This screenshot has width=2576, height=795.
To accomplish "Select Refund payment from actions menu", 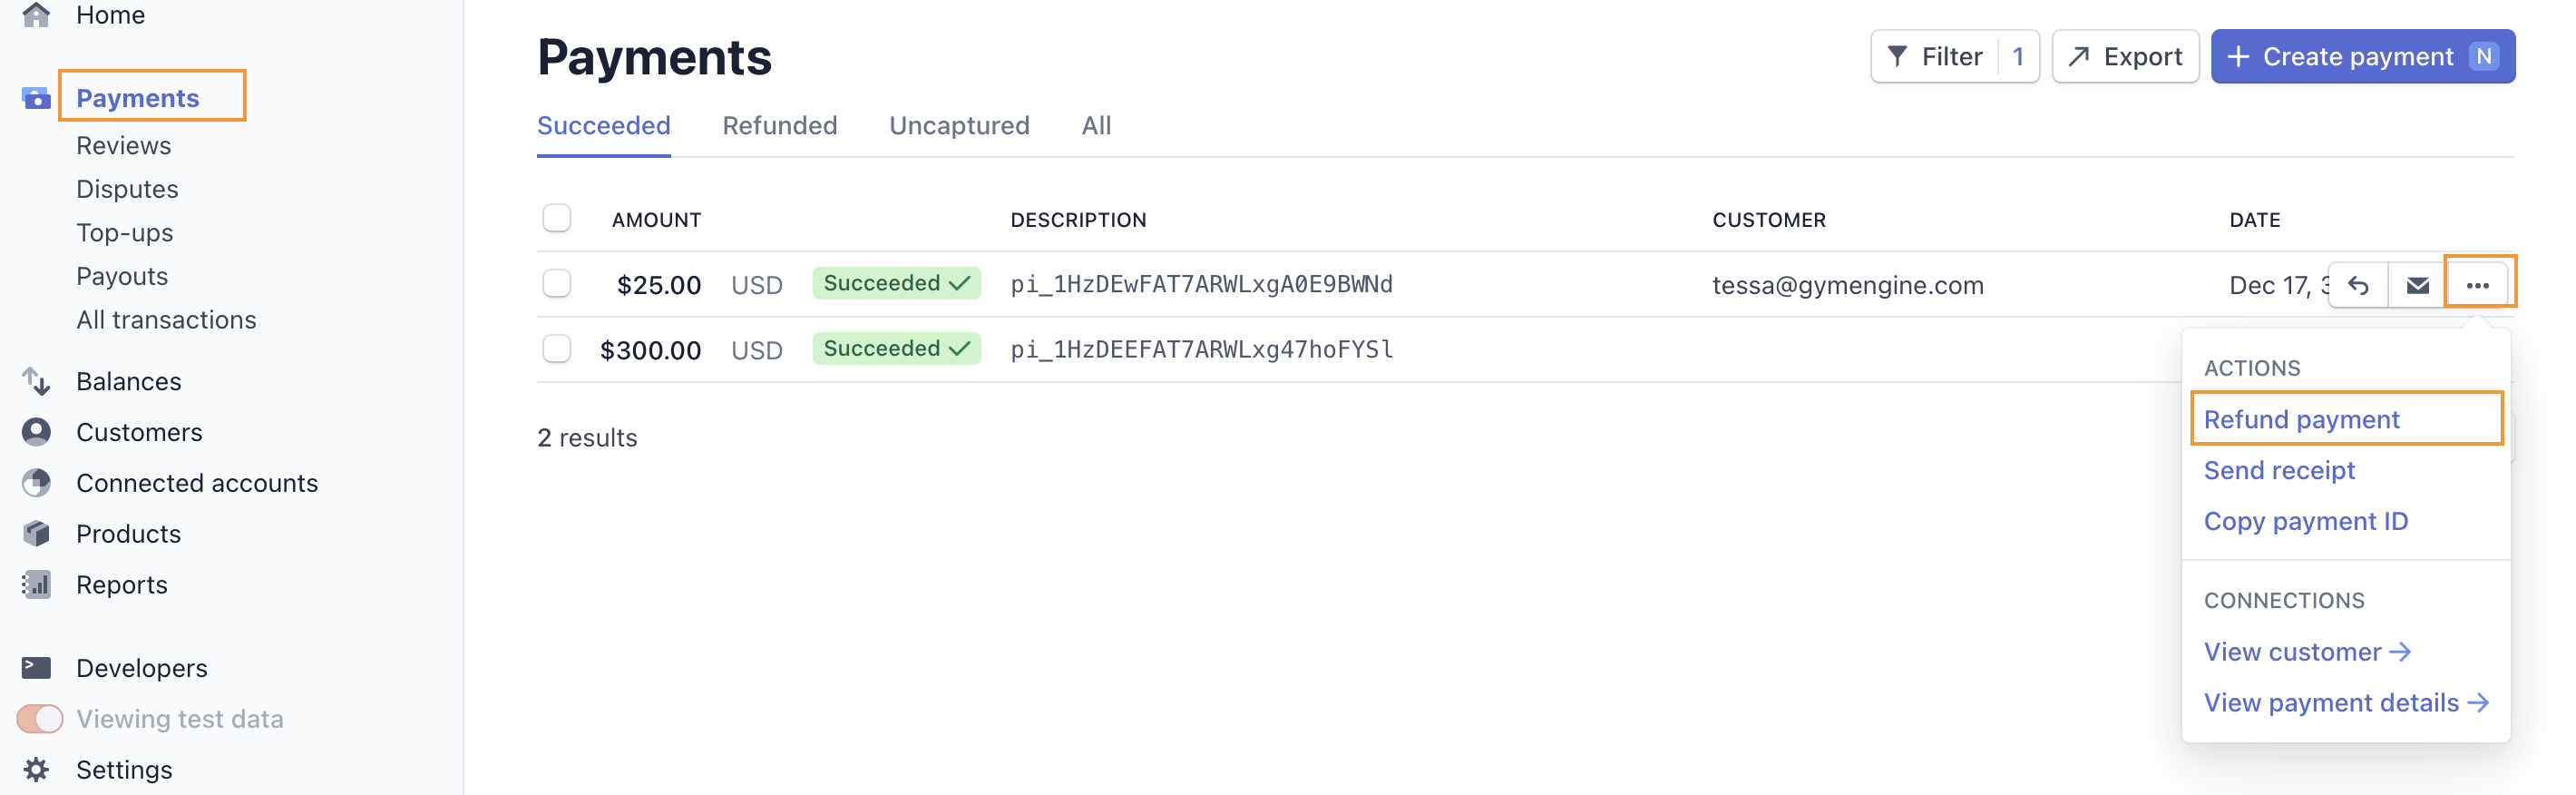I will 2301,420.
